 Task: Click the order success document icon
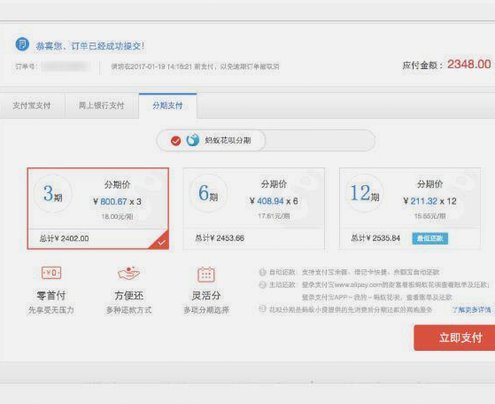(22, 44)
